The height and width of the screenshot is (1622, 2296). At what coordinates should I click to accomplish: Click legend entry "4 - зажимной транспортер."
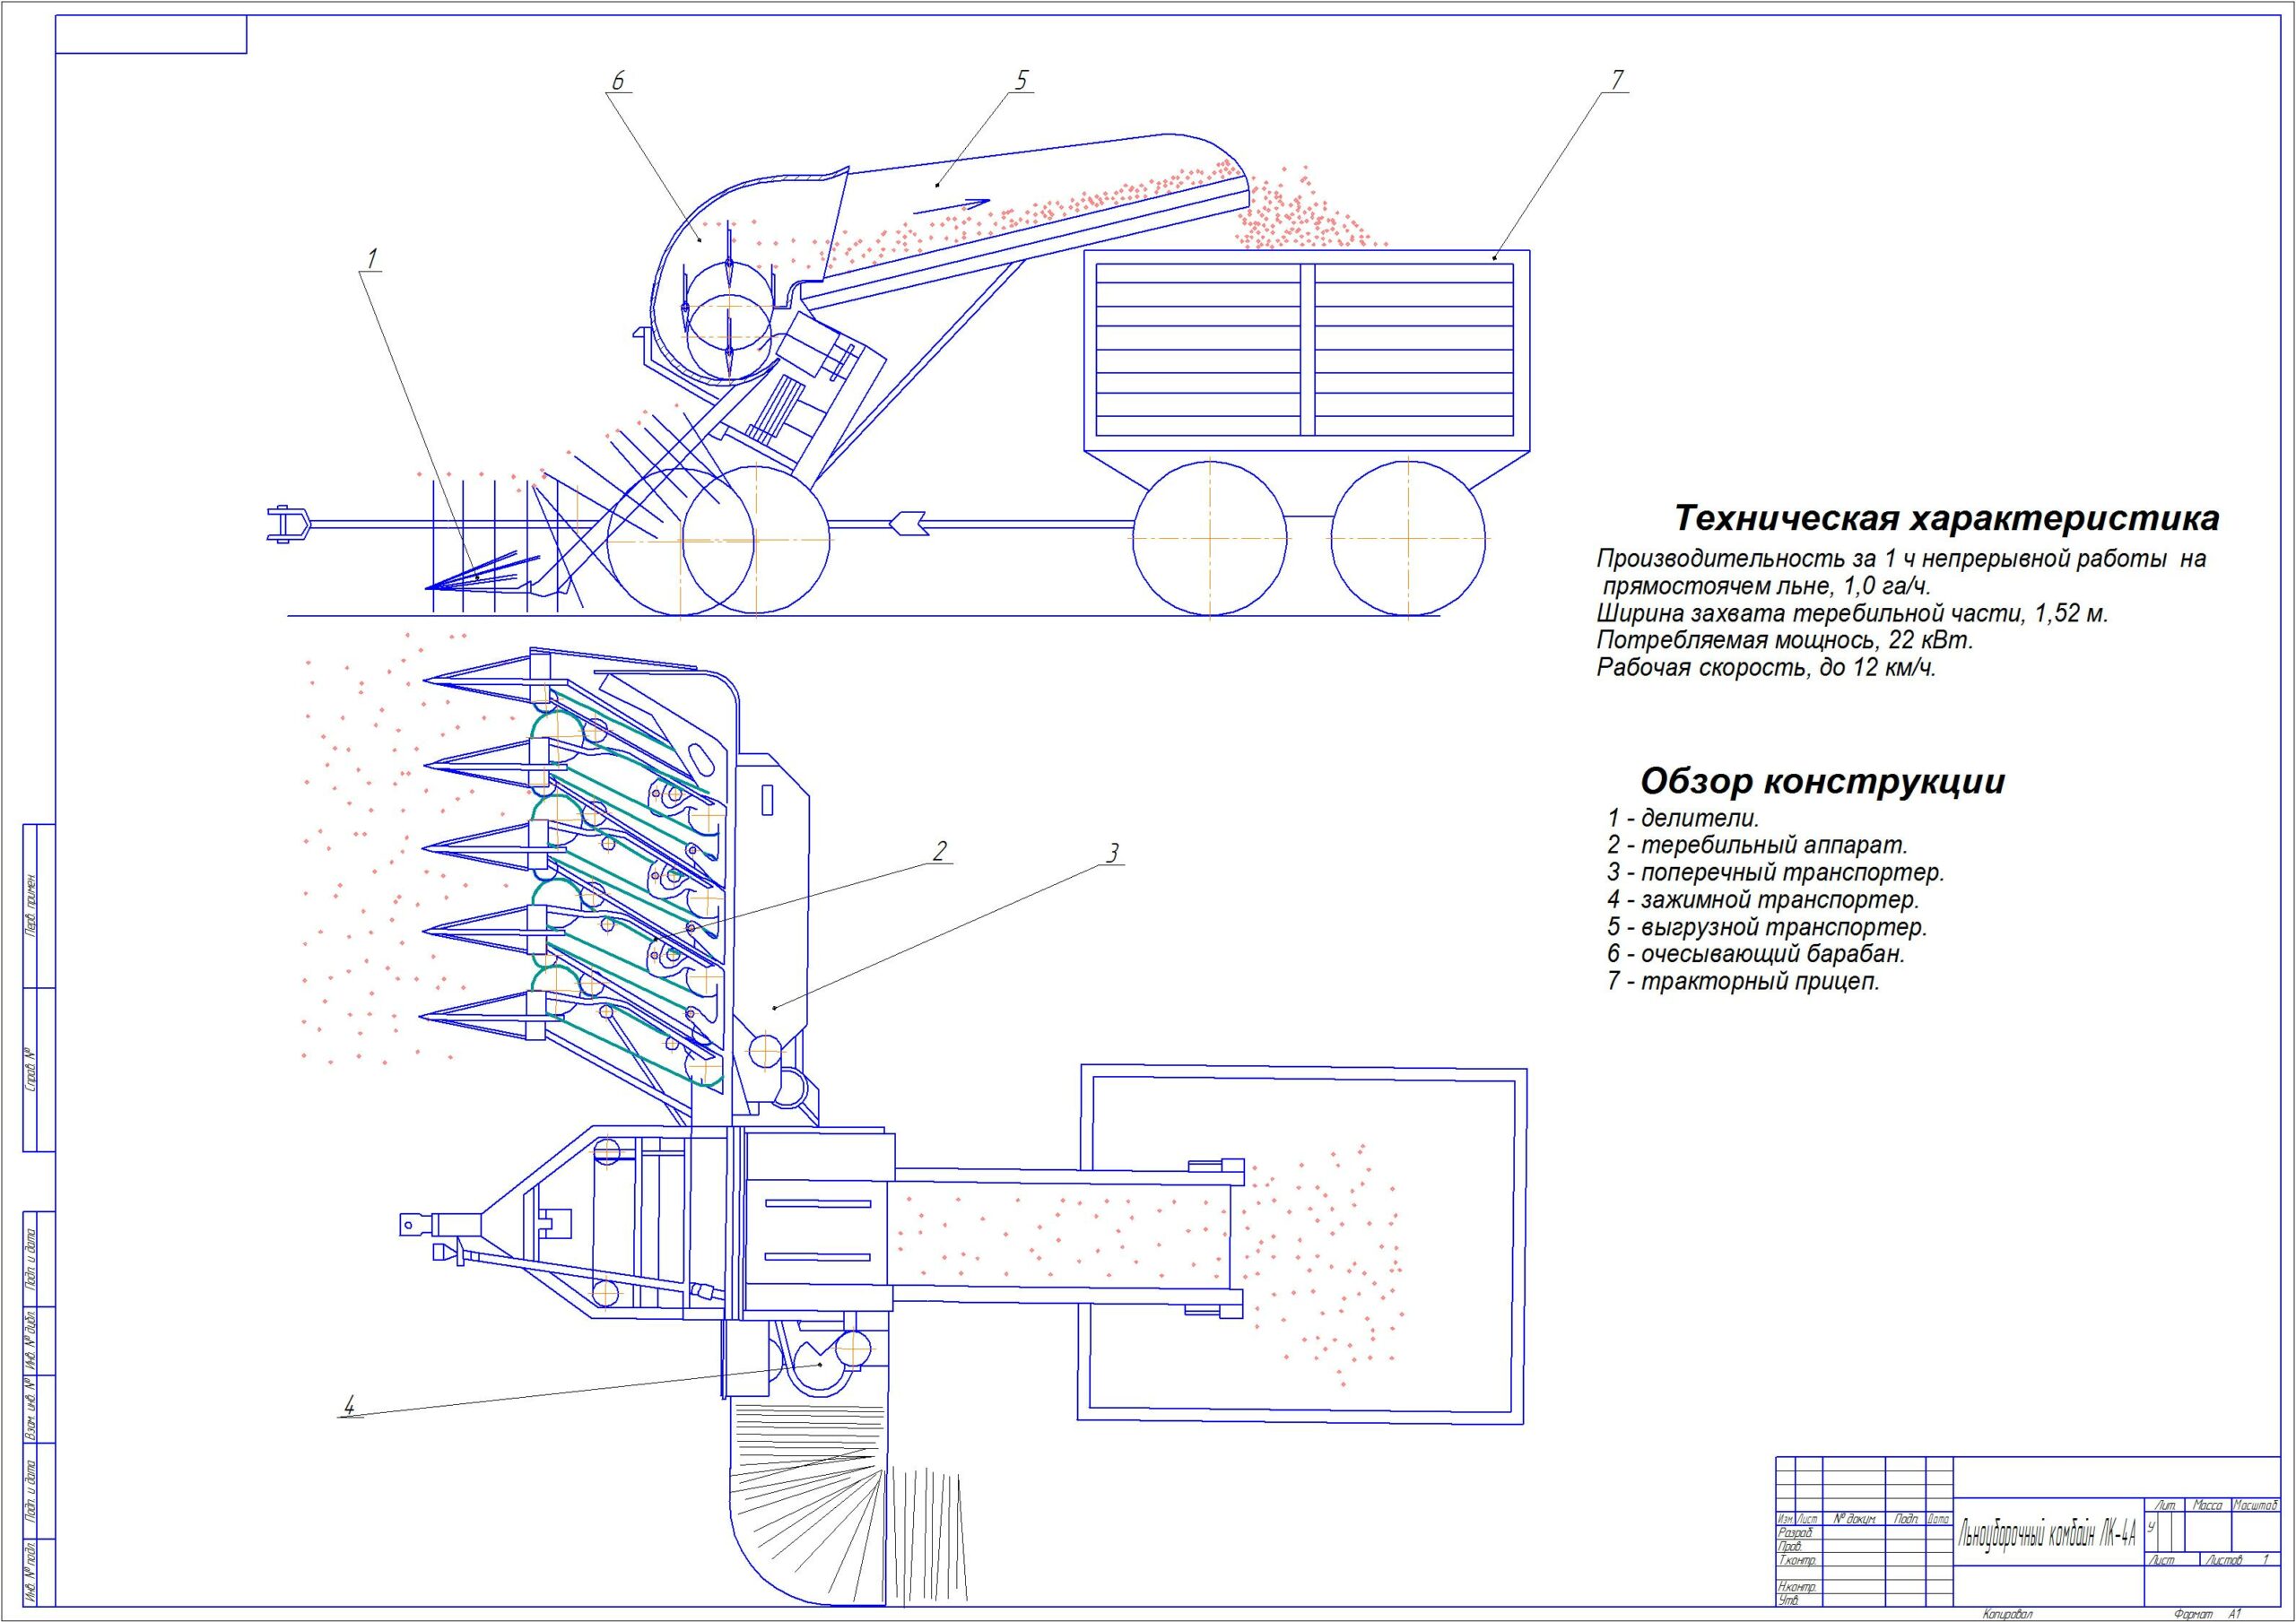(x=1763, y=900)
